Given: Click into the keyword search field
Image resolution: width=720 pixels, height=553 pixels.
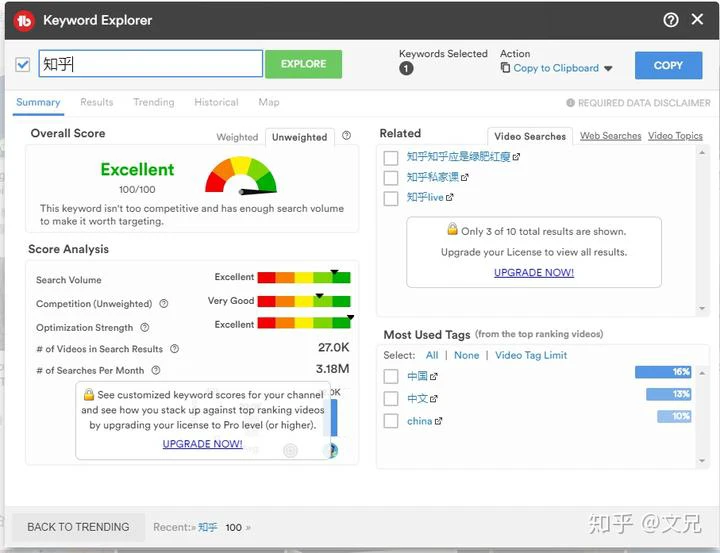Looking at the screenshot, I should 151,63.
